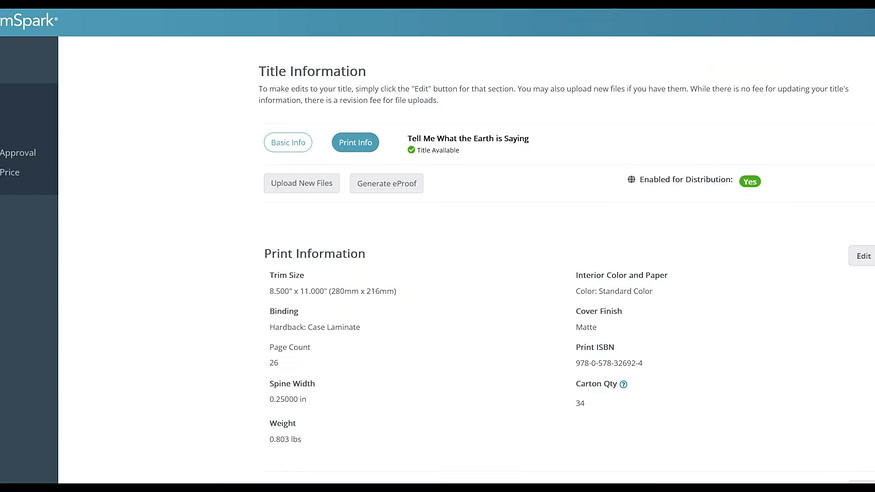The image size is (875, 492).
Task: Edit the Print Information section
Action: pos(862,256)
